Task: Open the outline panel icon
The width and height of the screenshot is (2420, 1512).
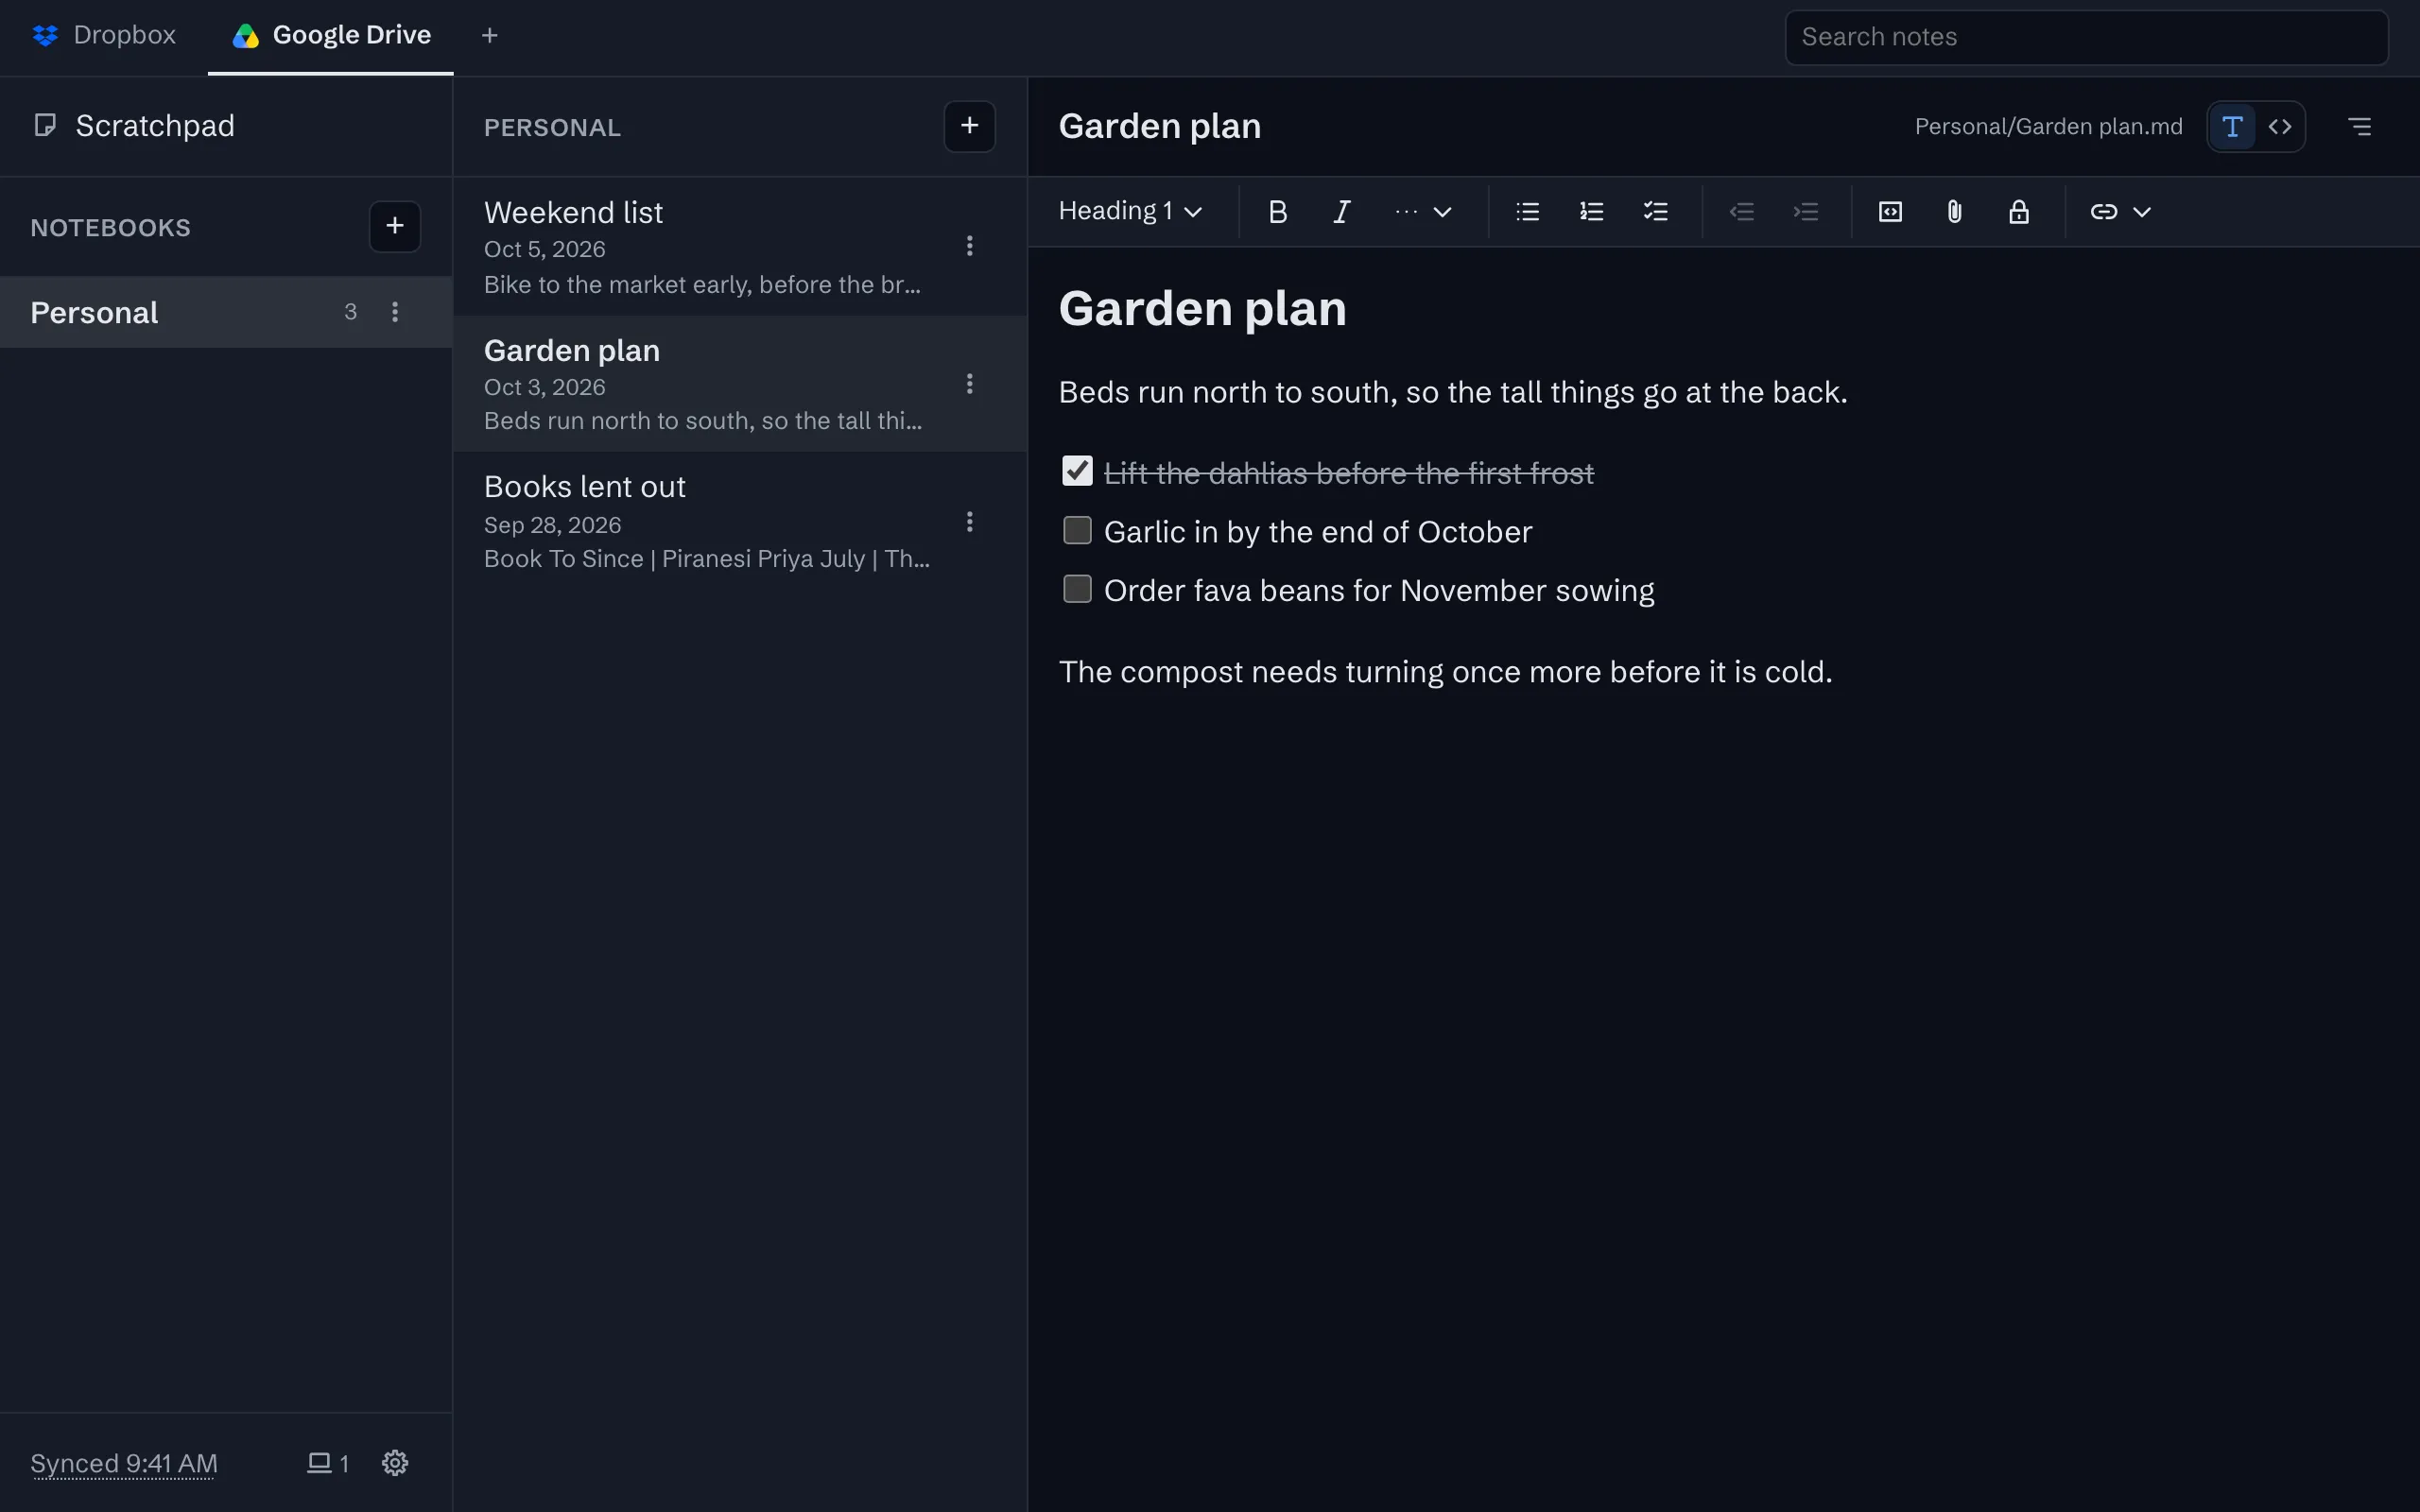Action: (2359, 127)
